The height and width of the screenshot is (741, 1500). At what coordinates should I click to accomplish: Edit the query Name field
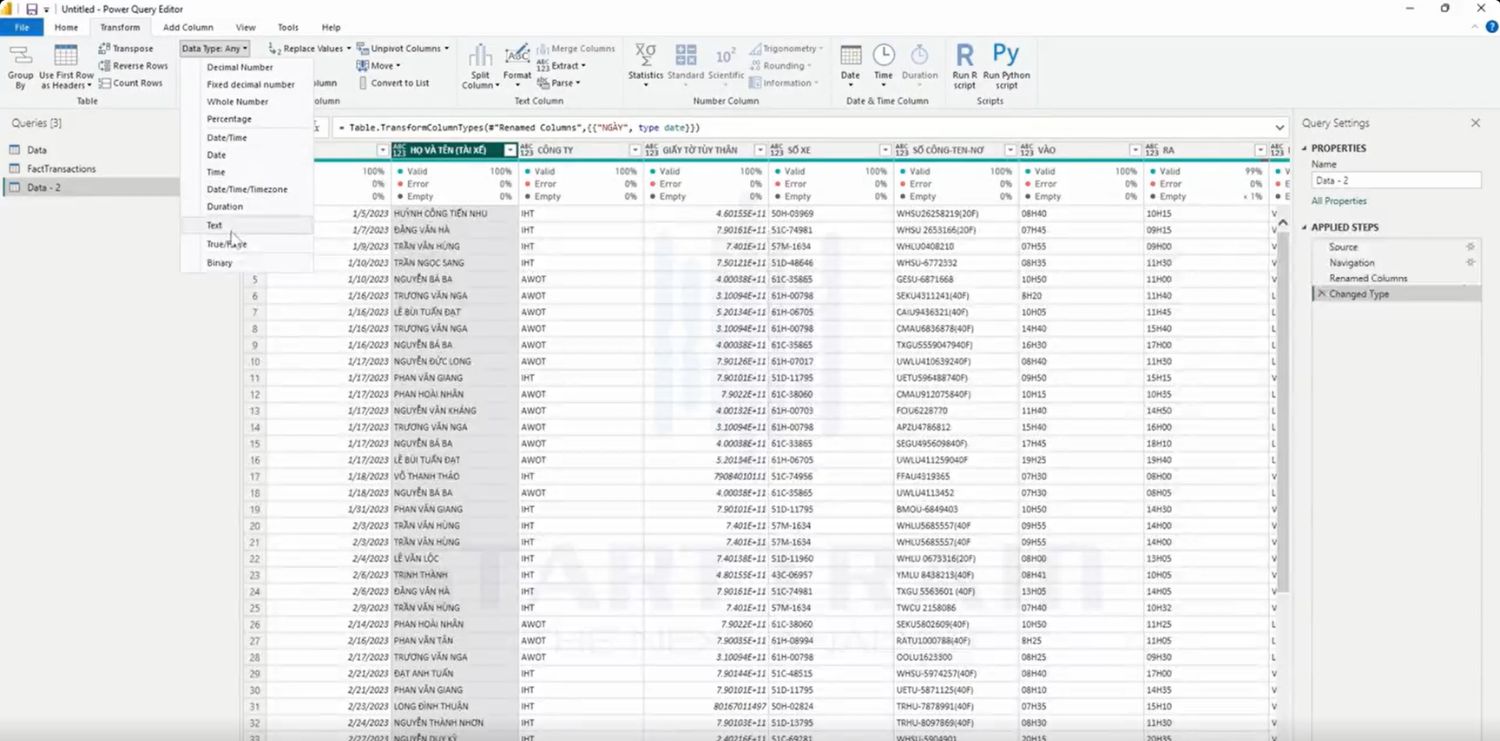(1395, 180)
